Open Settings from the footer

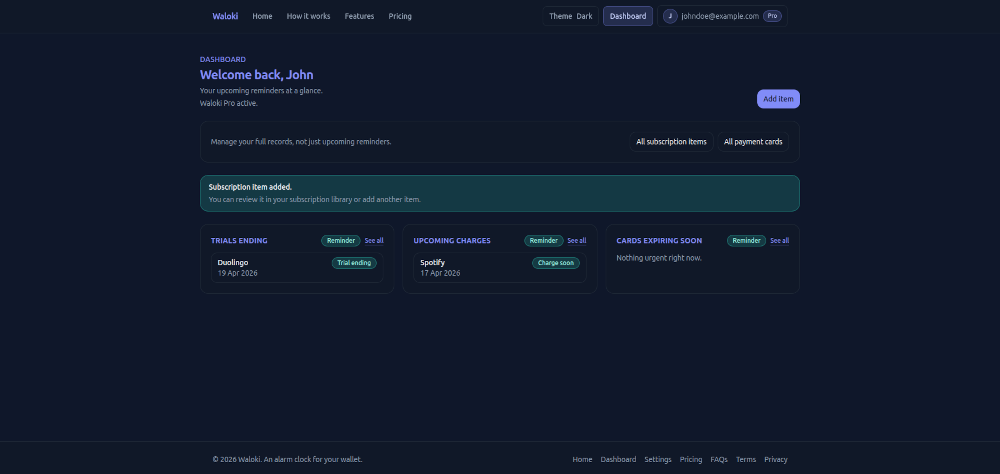658,460
